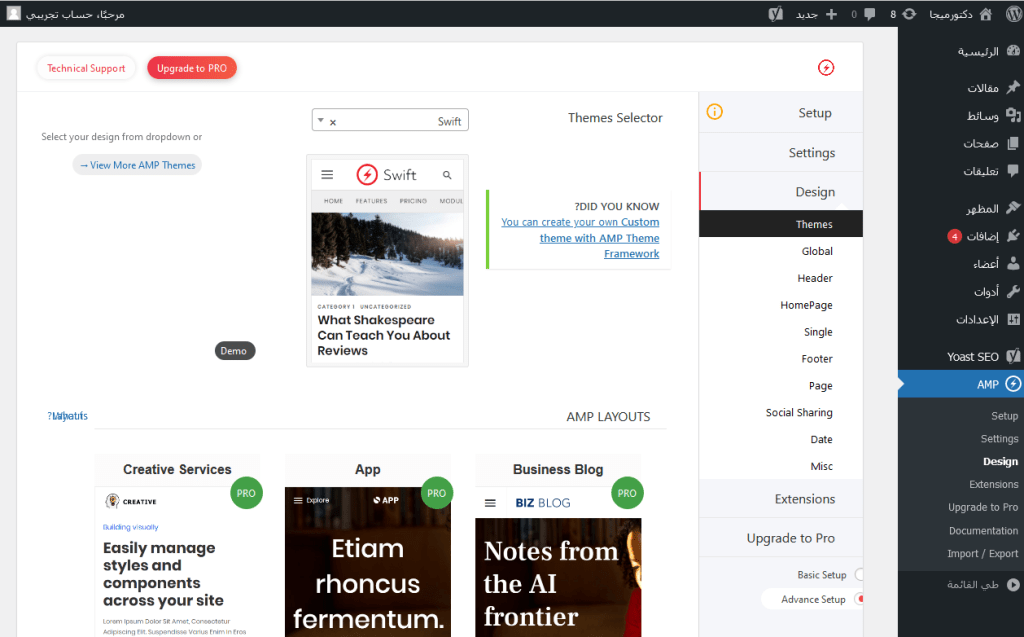Click the View More AMP Themes link
The height and width of the screenshot is (637, 1024).
[136, 164]
